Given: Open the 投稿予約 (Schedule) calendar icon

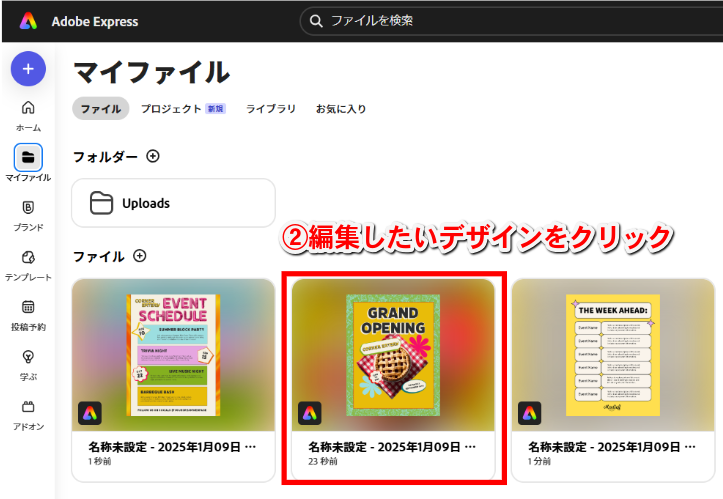Looking at the screenshot, I should click(28, 308).
